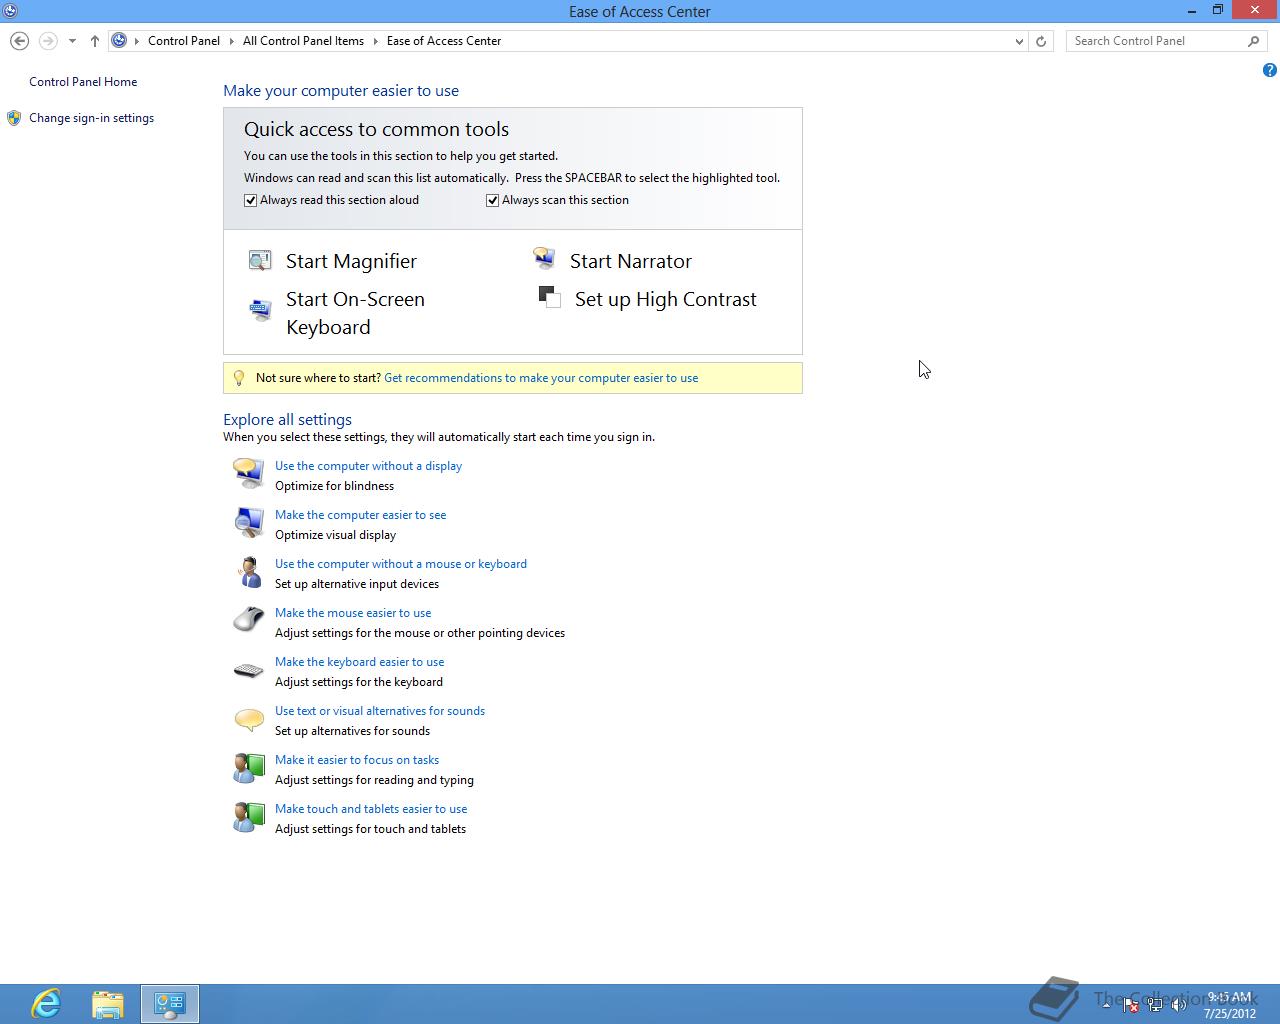Go up one level with Up arrow
The width and height of the screenshot is (1280, 1024).
point(95,41)
